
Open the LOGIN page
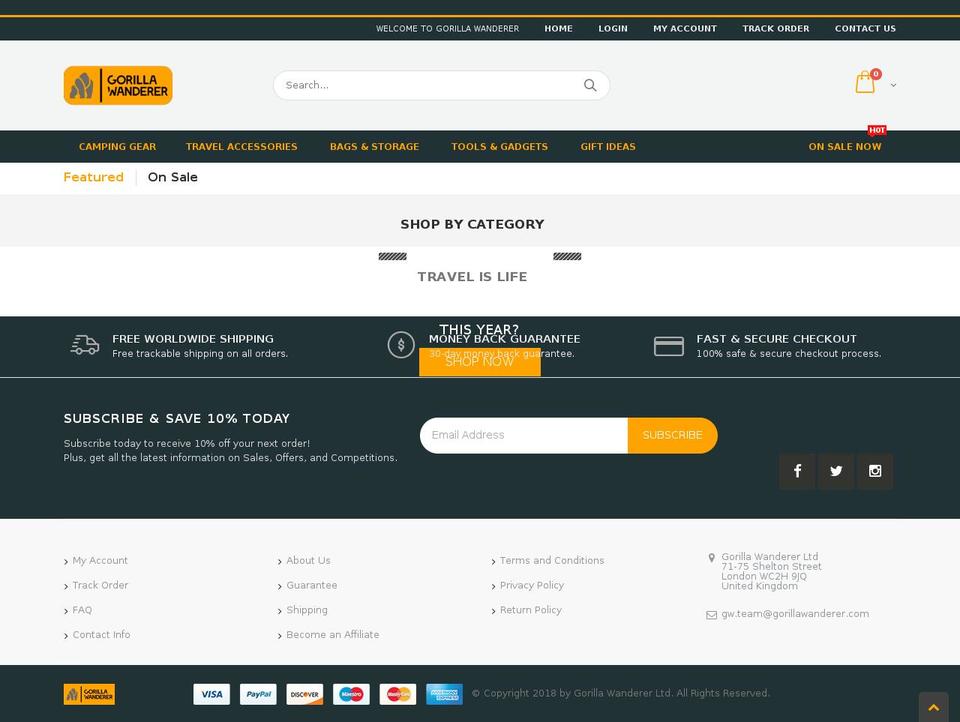[x=613, y=28]
